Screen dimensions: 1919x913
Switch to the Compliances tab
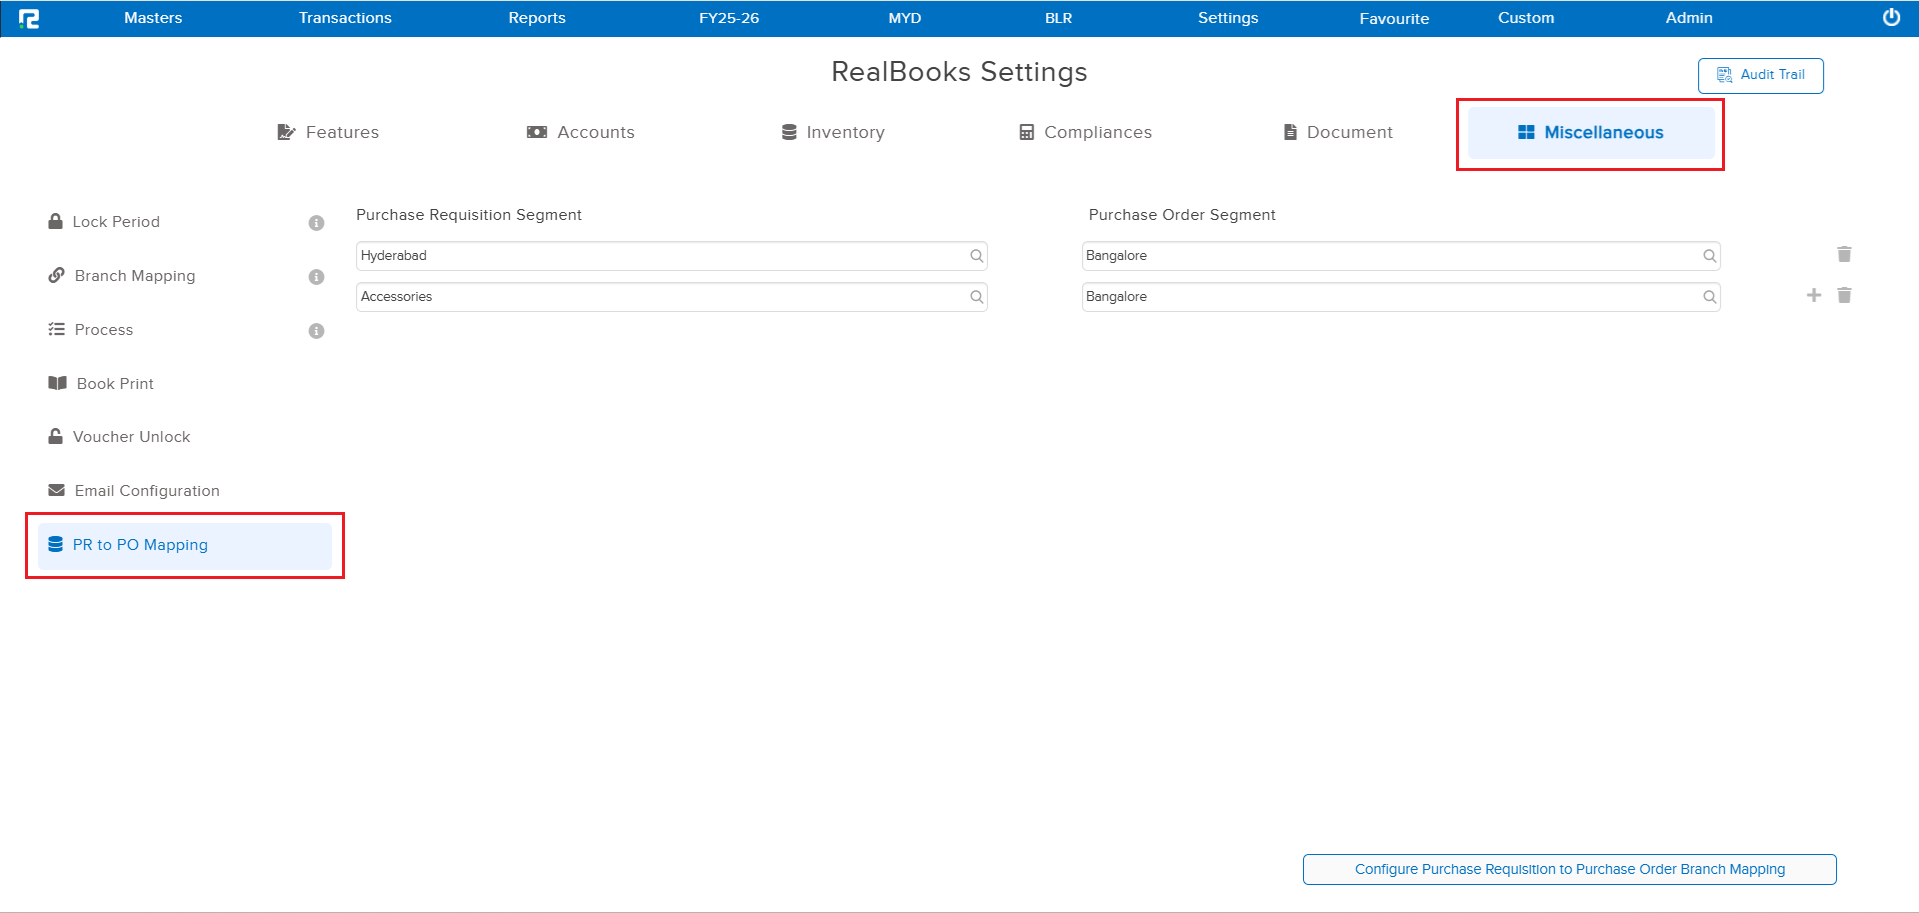(1085, 132)
